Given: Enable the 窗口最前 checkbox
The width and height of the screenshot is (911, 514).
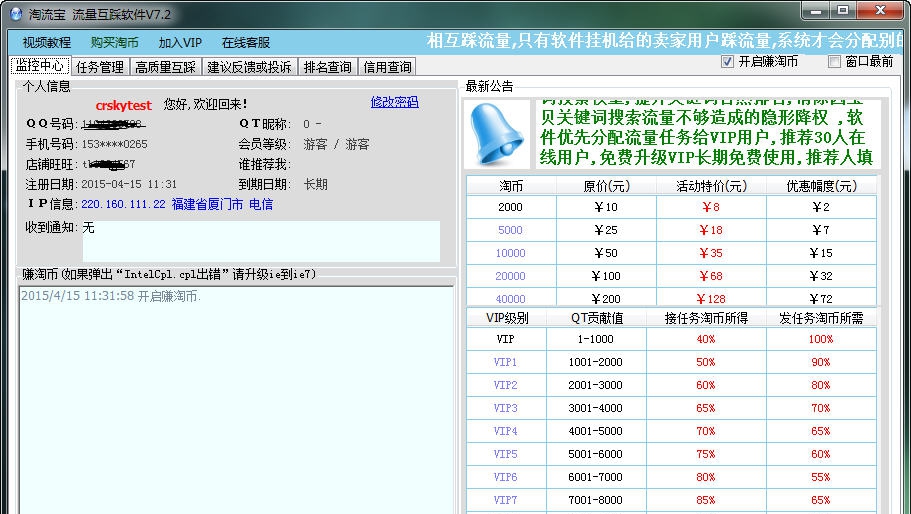Looking at the screenshot, I should coord(834,62).
